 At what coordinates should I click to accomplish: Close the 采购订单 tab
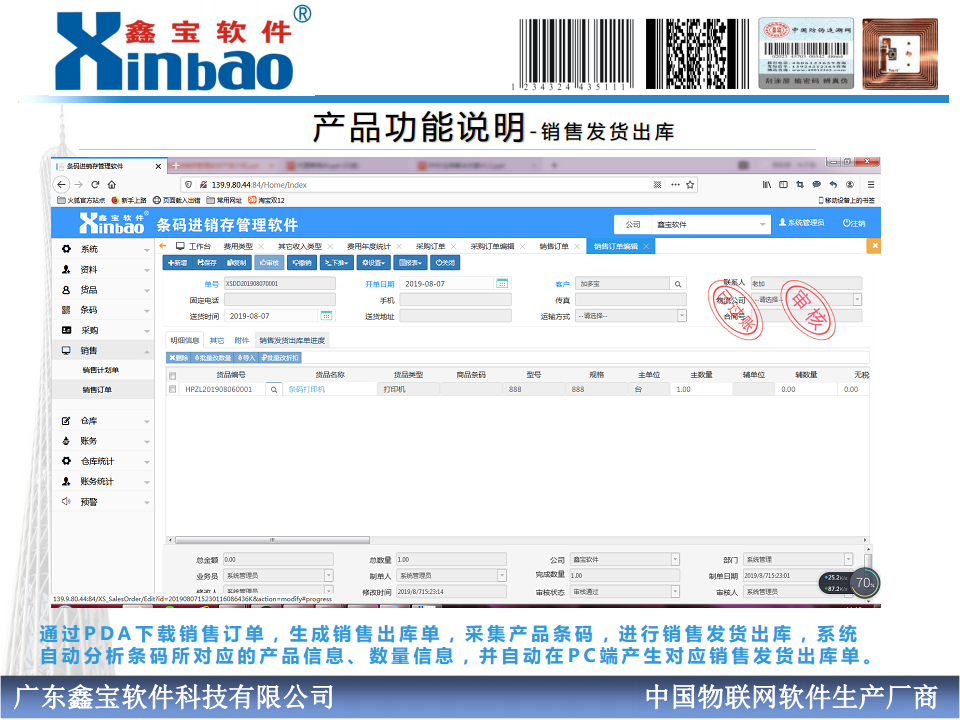point(453,246)
